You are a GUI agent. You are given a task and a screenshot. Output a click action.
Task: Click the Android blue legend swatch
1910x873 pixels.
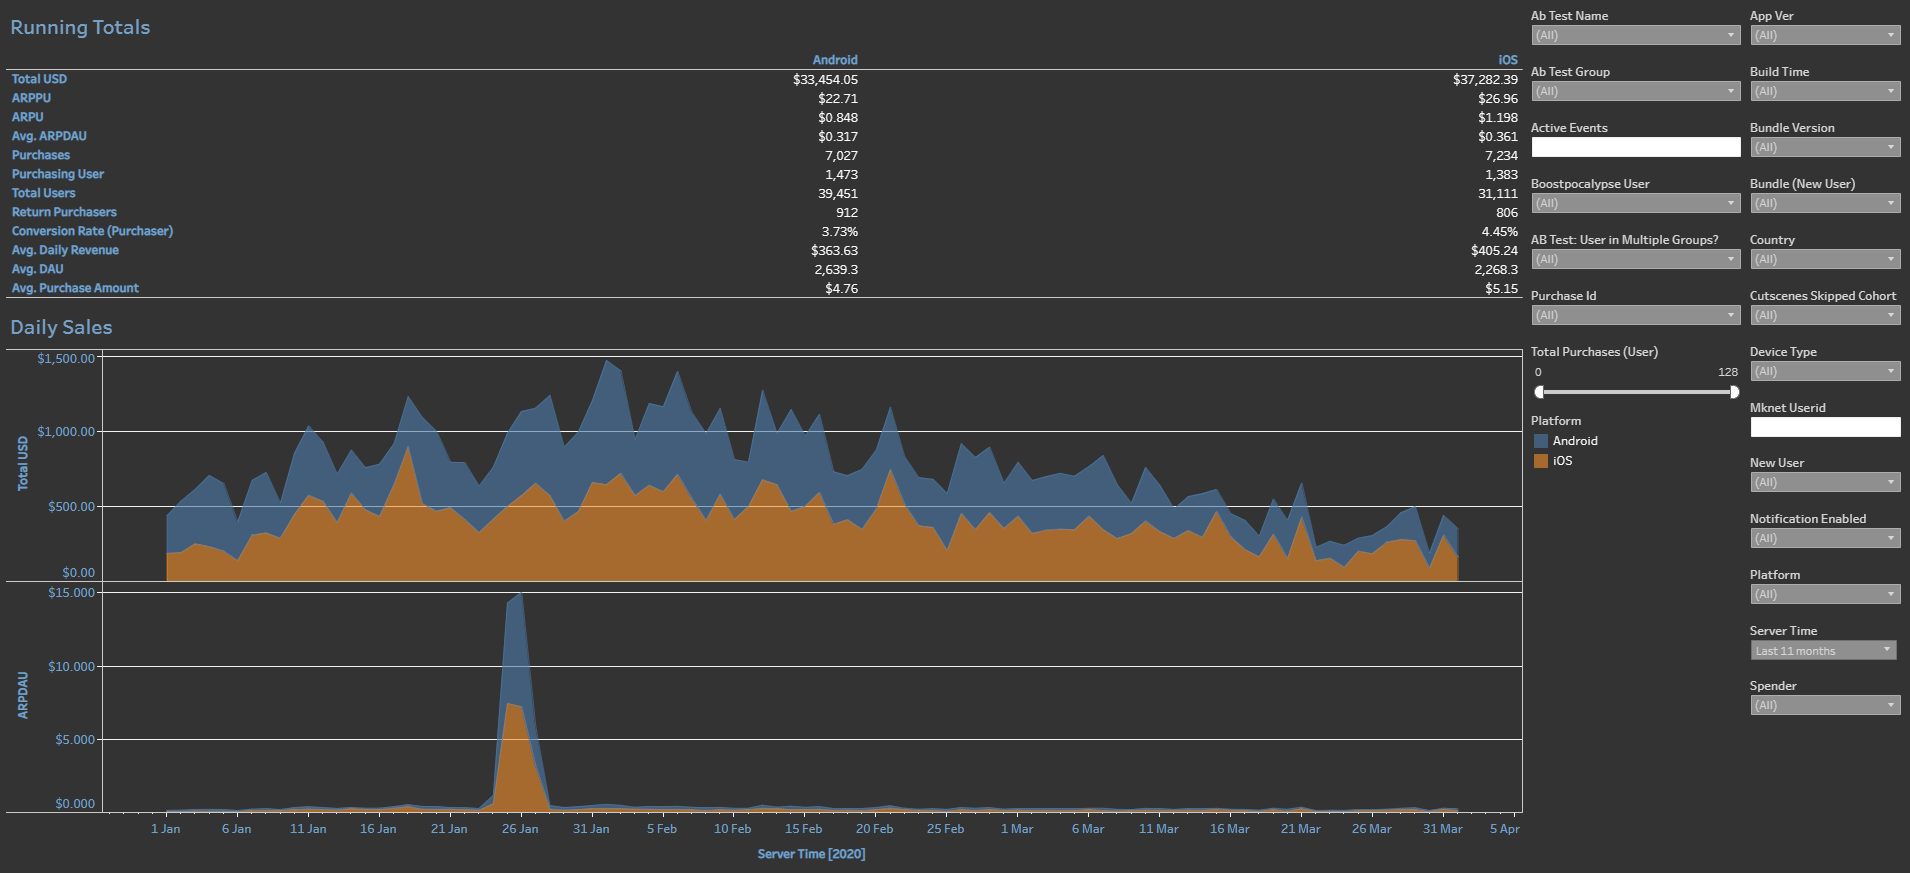(1541, 441)
